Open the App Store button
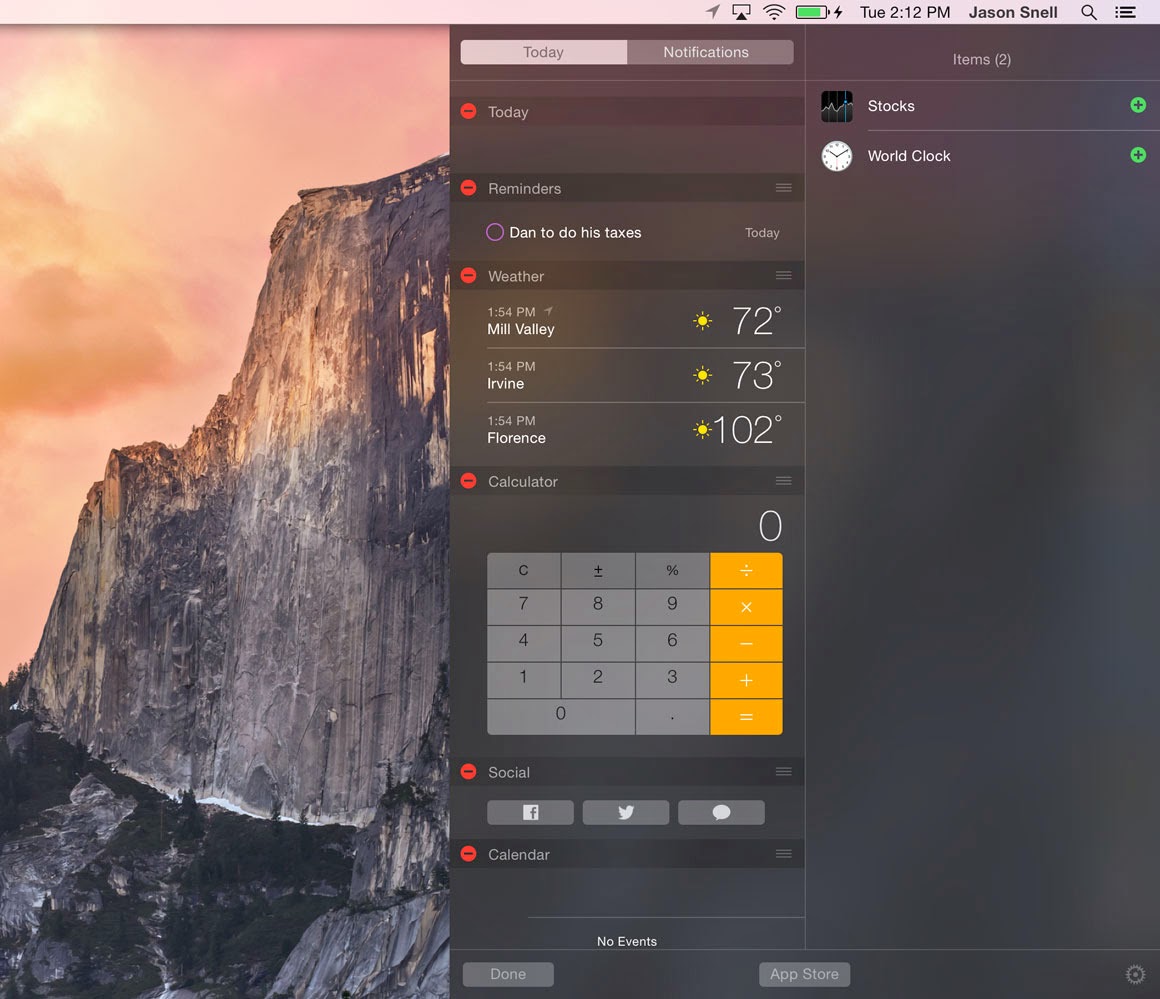Screen dimensions: 1160x999 point(804,974)
